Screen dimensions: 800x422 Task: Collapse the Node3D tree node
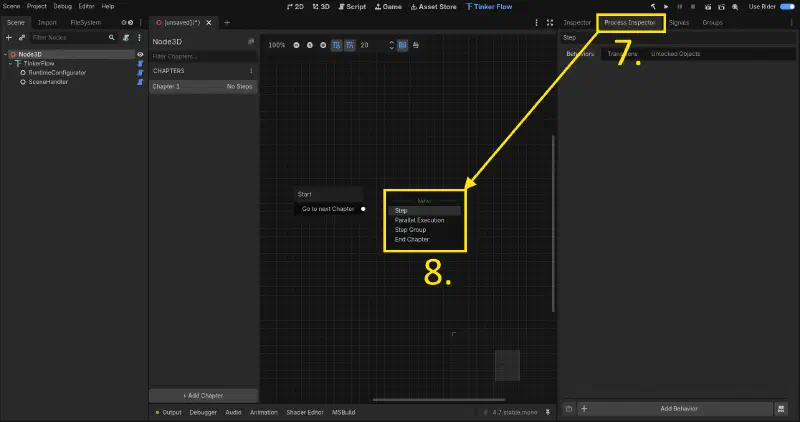tap(6, 54)
